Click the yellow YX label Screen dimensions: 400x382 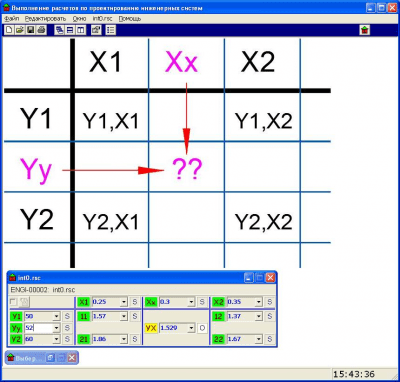pos(151,328)
